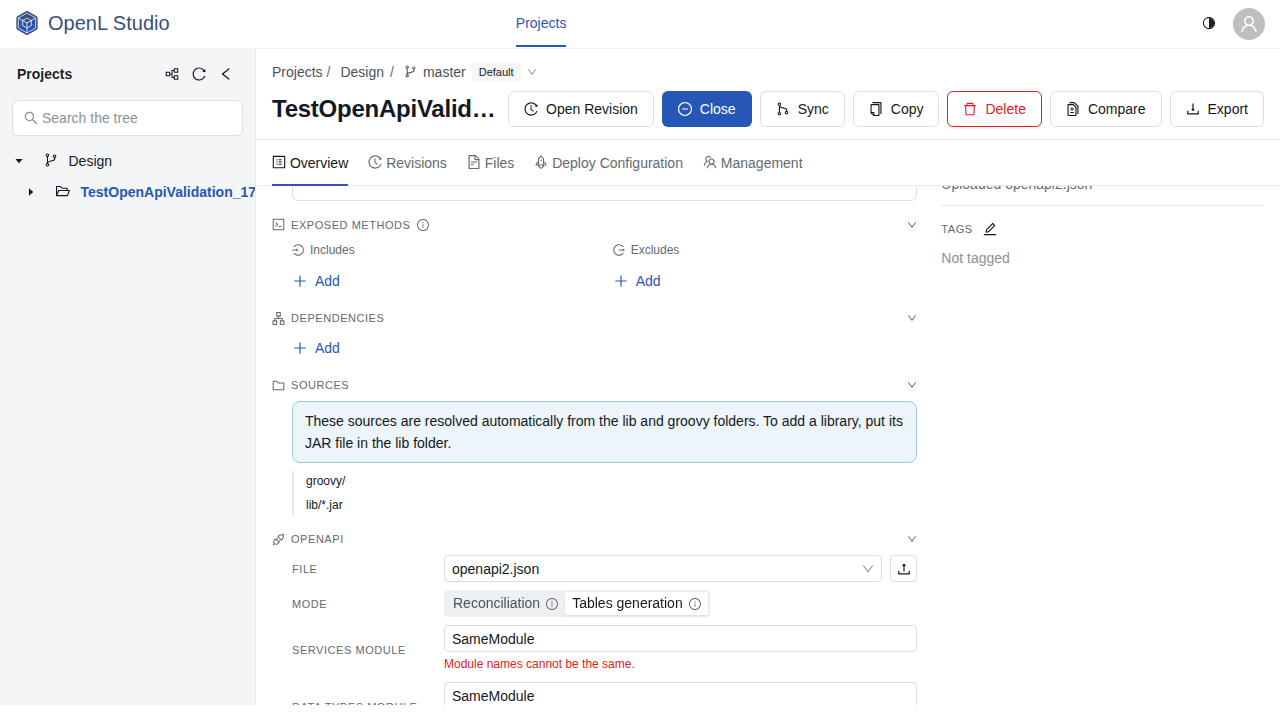Collapse the Dependencies section
Screen dimensions: 1280x720
tap(911, 318)
